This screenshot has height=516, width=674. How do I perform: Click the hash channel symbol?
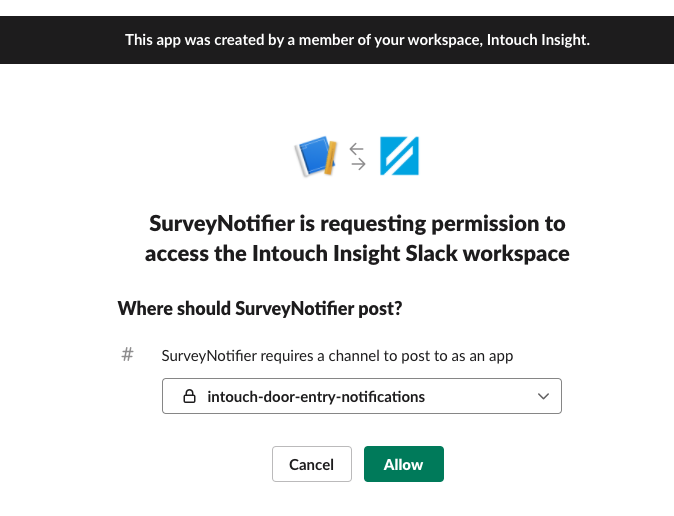coord(127,354)
